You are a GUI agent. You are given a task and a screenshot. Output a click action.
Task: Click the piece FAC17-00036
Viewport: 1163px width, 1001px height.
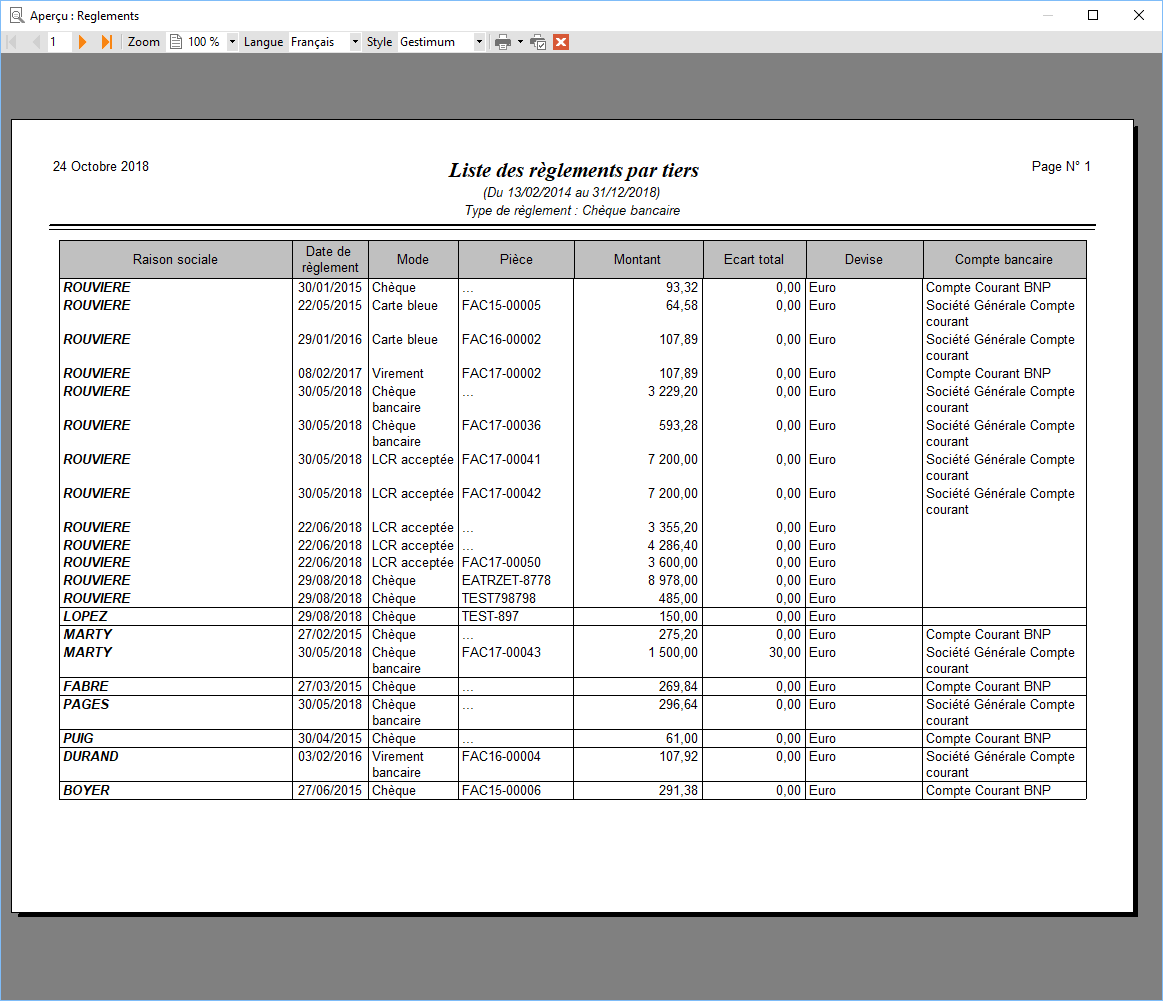point(501,426)
